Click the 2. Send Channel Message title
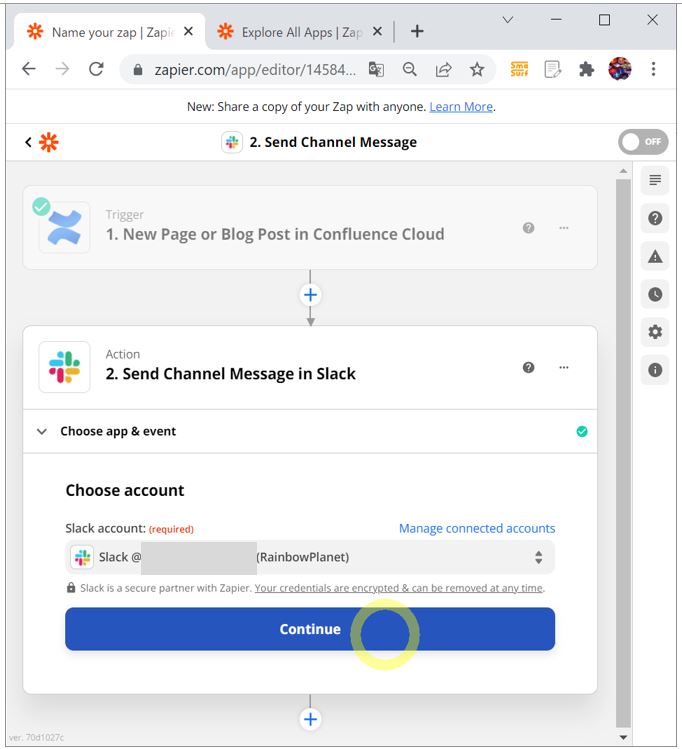This screenshot has width=682, height=749. pyautogui.click(x=333, y=142)
